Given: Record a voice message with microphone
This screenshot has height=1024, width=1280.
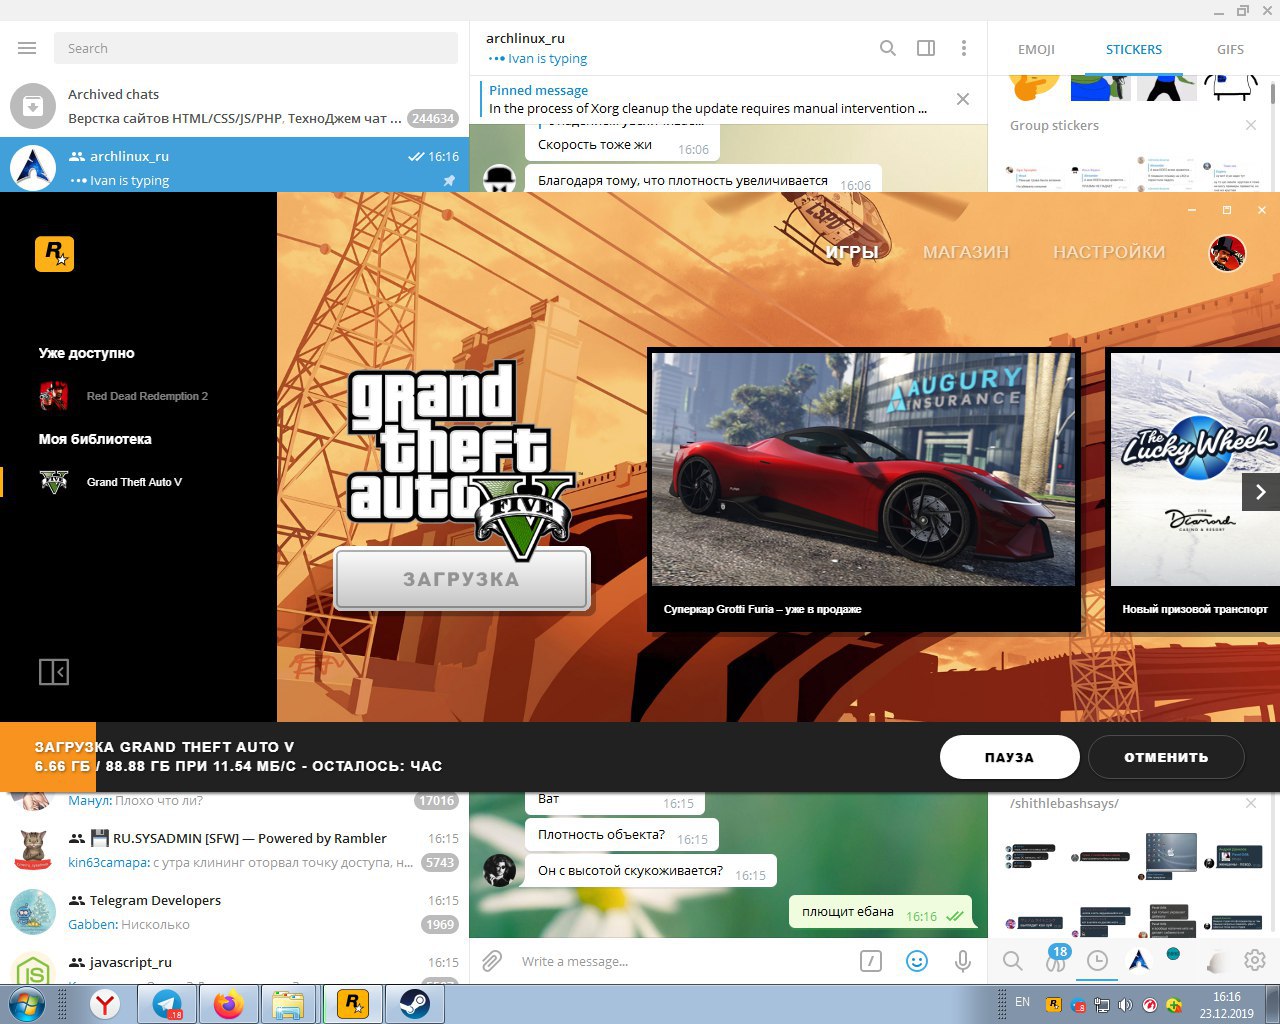Looking at the screenshot, I should pos(962,961).
